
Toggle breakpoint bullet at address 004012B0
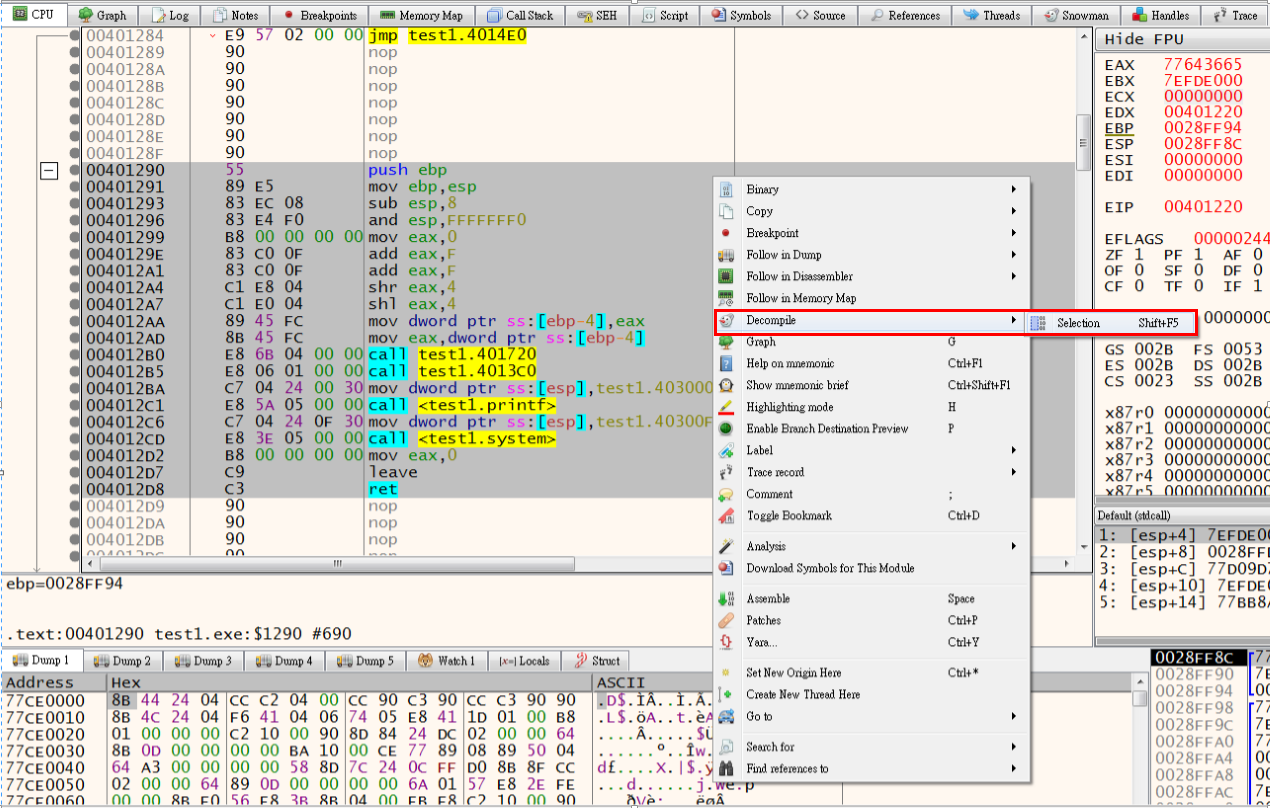[75, 354]
